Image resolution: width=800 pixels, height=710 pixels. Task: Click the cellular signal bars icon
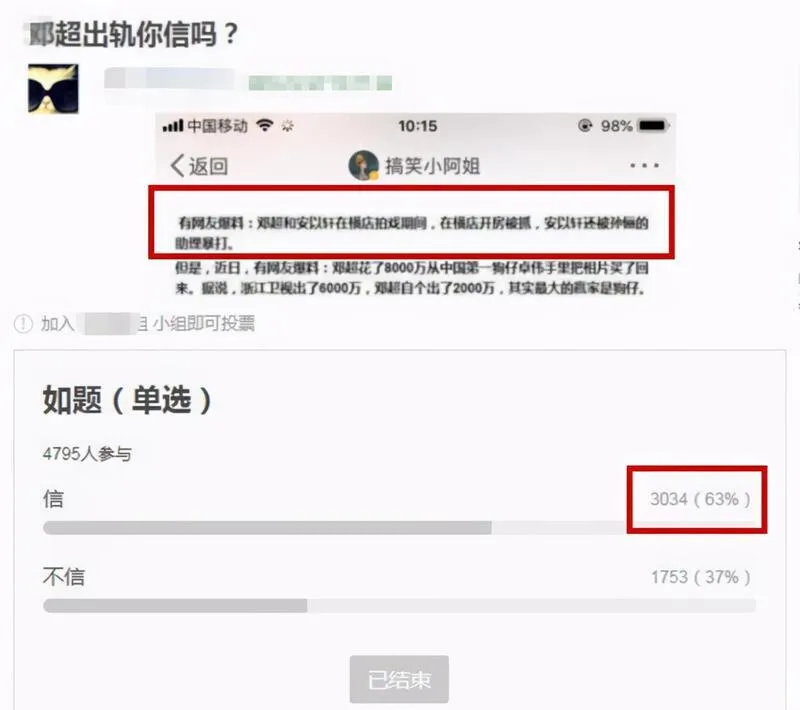(172, 125)
